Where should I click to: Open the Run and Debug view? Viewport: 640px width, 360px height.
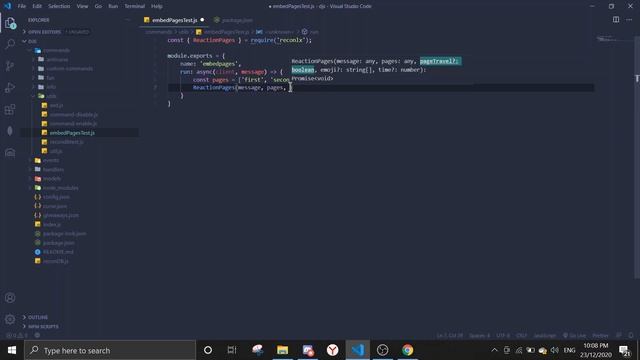[10, 87]
